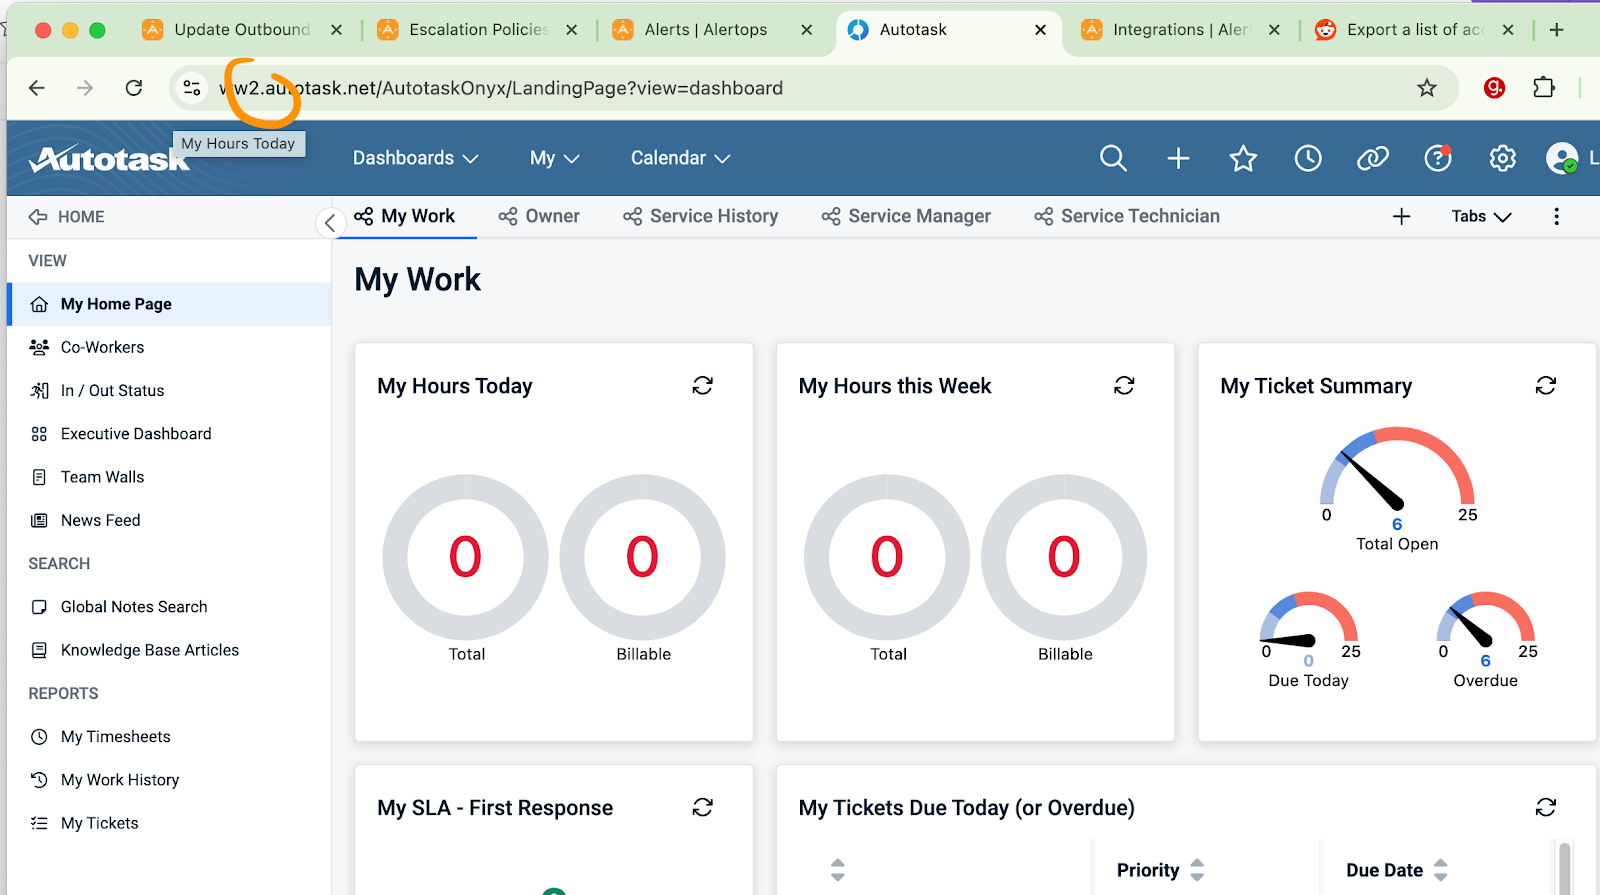Image resolution: width=1600 pixels, height=895 pixels.
Task: Refresh the My Hours Today widget
Action: coord(703,386)
